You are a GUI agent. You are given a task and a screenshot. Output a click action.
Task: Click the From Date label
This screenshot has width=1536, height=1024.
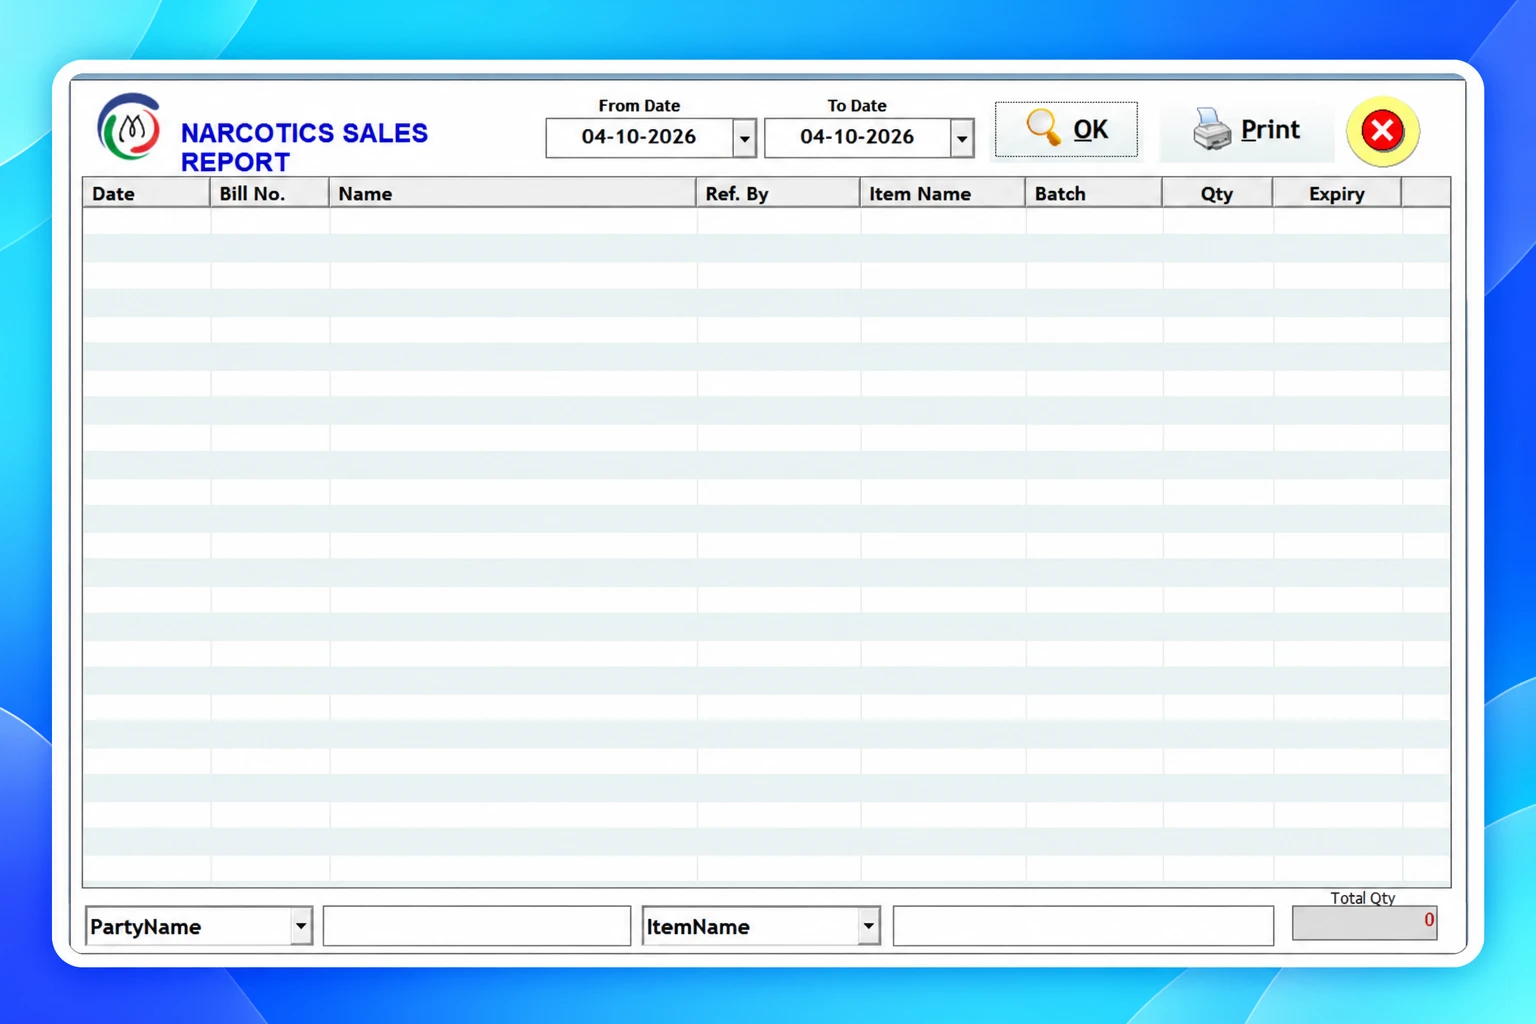[x=639, y=106]
